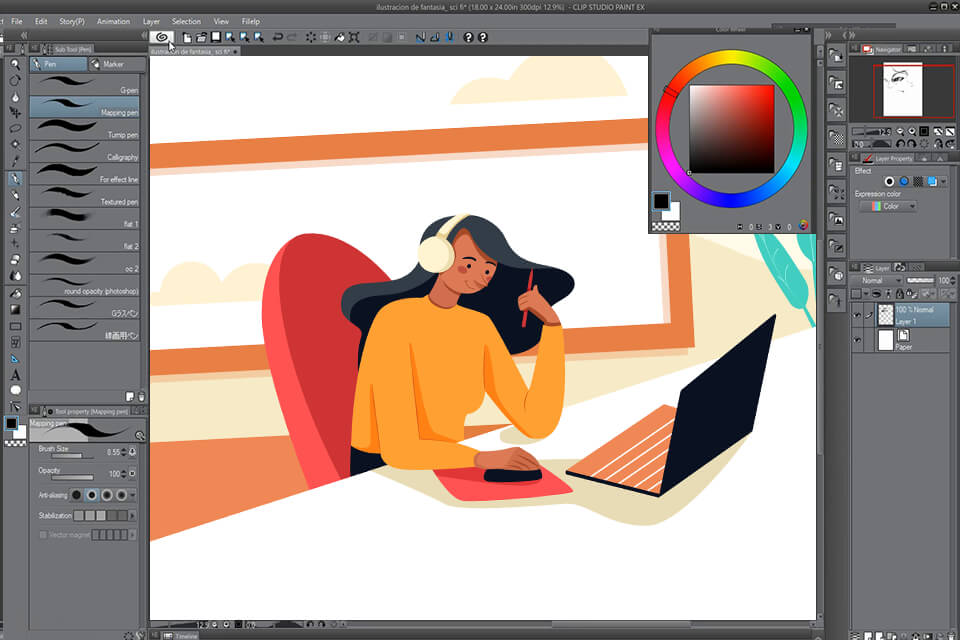
Task: Open the Expression color Color dropdown
Action: 888,206
